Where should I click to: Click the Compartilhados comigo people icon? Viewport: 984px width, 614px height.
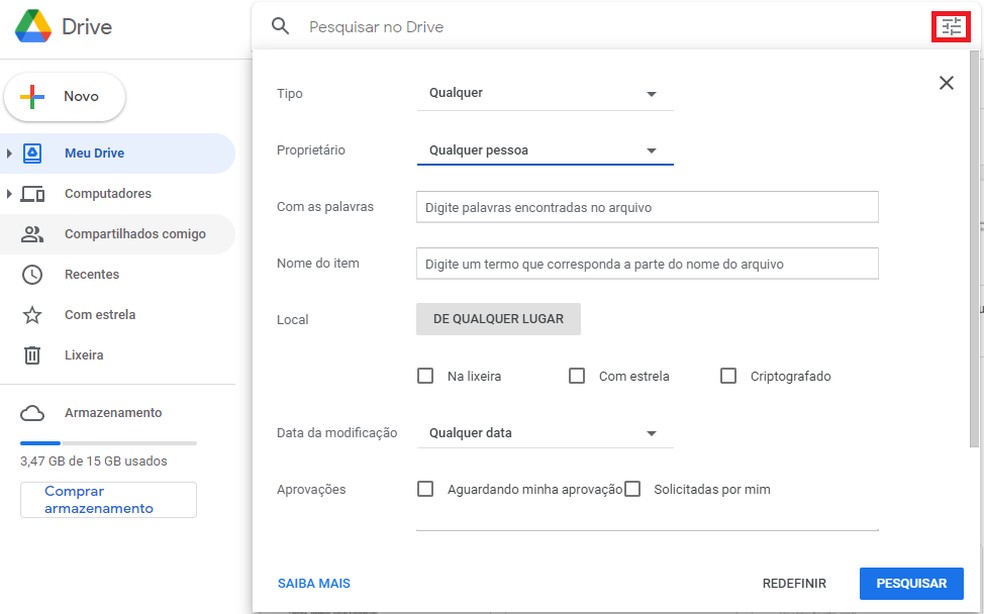(x=32, y=234)
